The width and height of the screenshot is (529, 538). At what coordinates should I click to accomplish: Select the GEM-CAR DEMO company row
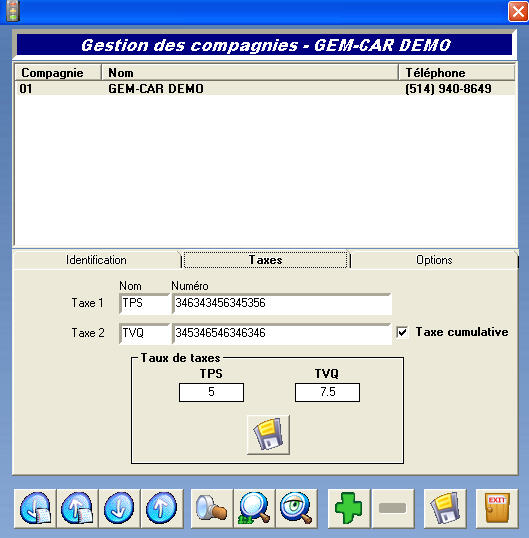(265, 89)
